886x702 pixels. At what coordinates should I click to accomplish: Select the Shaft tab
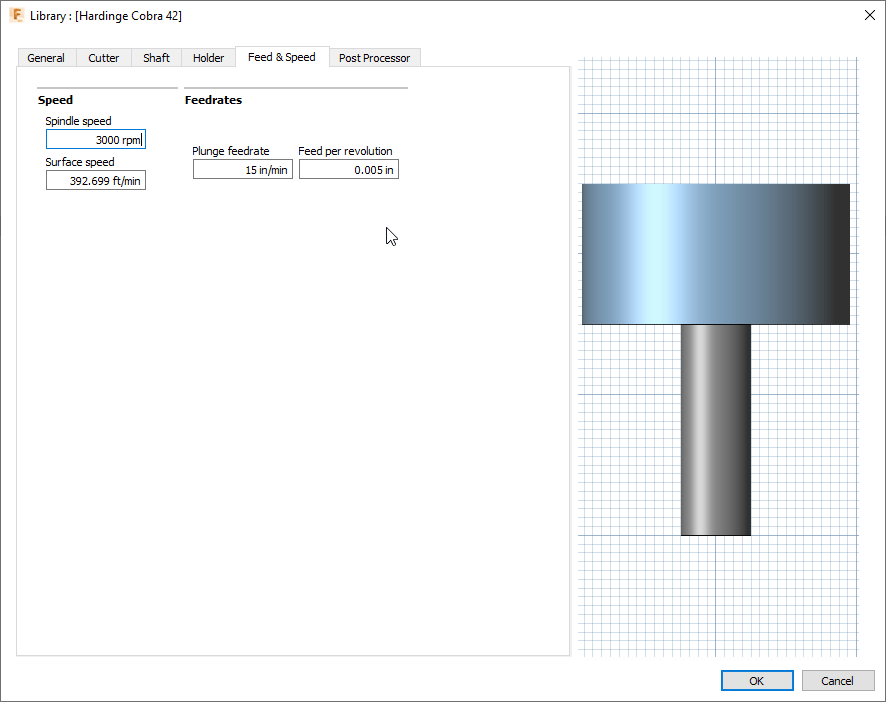[x=156, y=57]
